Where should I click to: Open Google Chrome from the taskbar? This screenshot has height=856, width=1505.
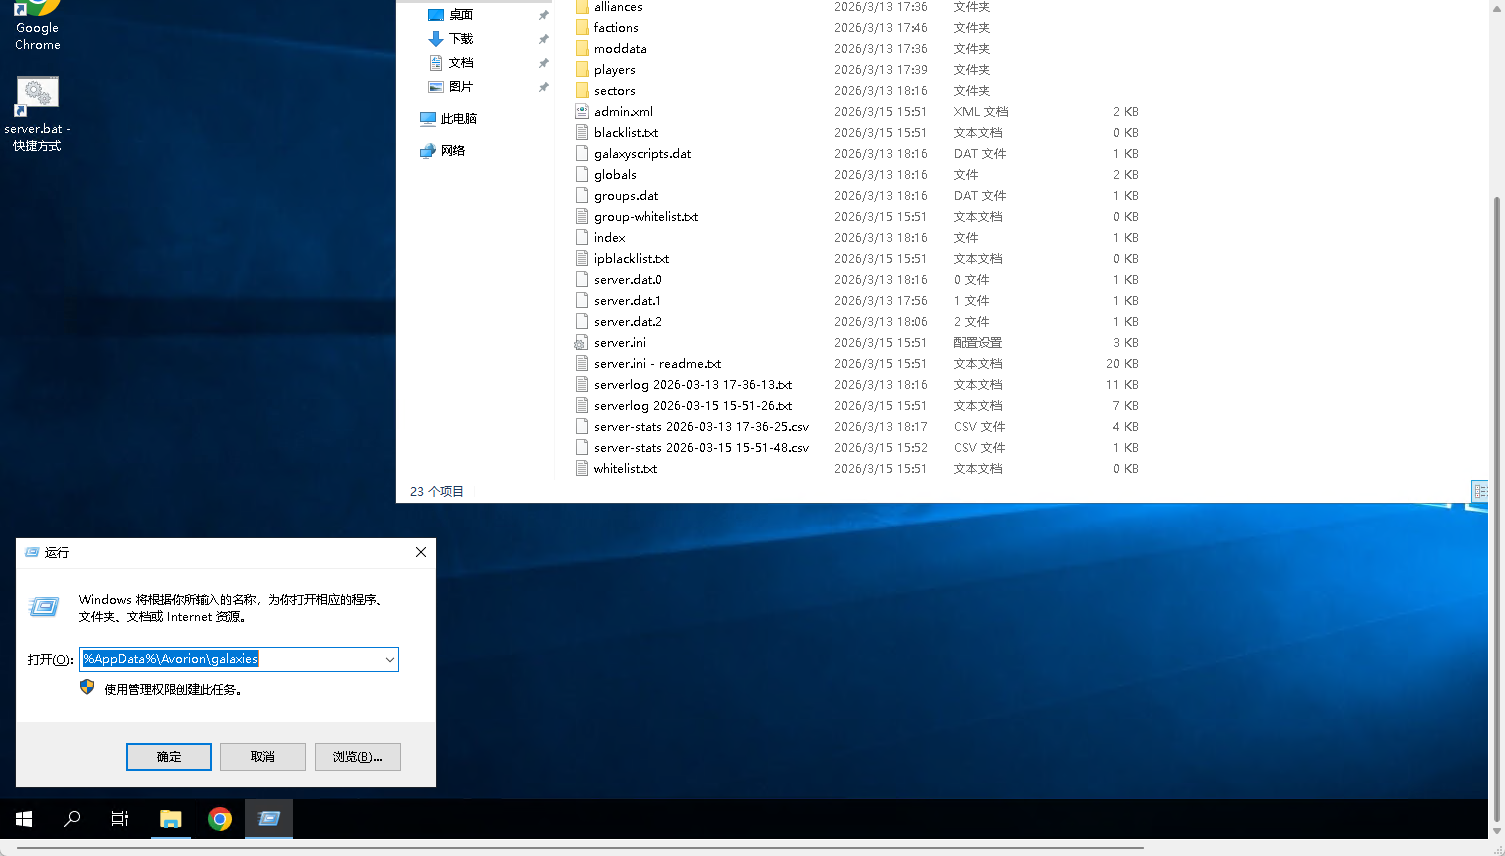[x=220, y=819]
